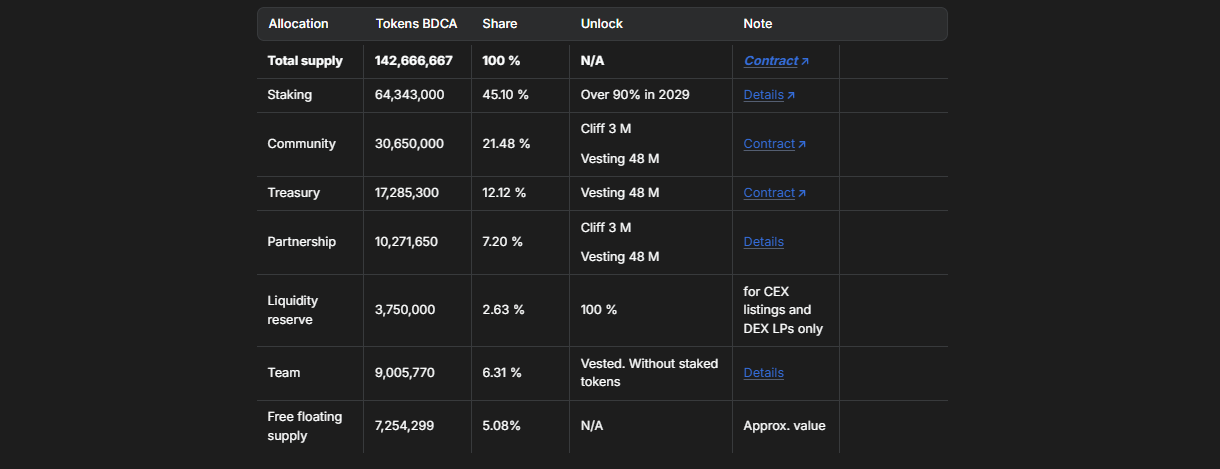
Task: Click the Tokens BDCA column header
Action: [x=414, y=24]
